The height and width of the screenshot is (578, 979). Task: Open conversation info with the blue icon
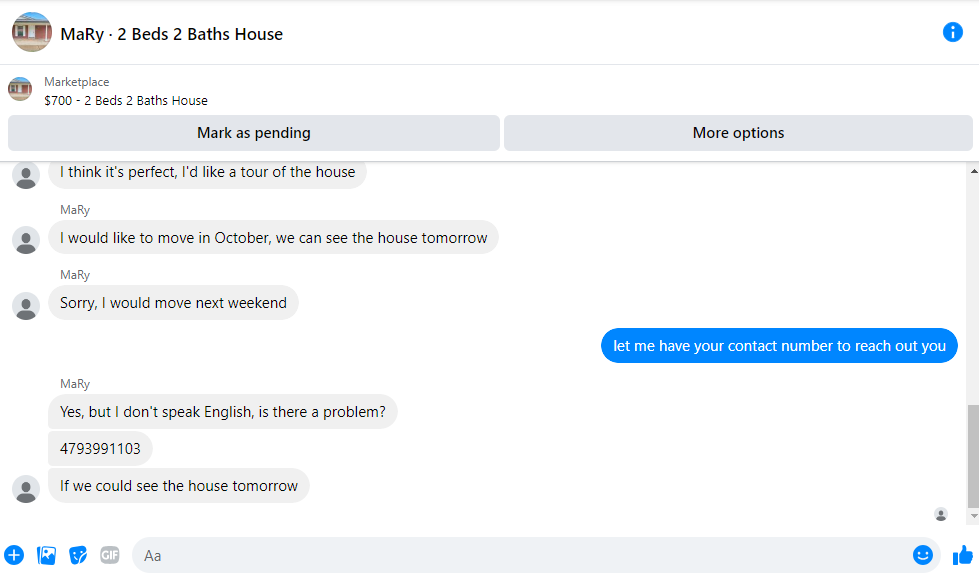tap(953, 32)
